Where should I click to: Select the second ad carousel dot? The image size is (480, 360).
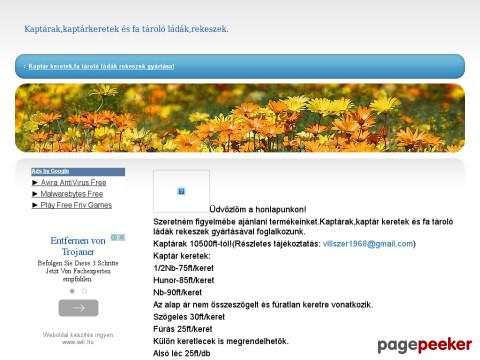(84, 291)
